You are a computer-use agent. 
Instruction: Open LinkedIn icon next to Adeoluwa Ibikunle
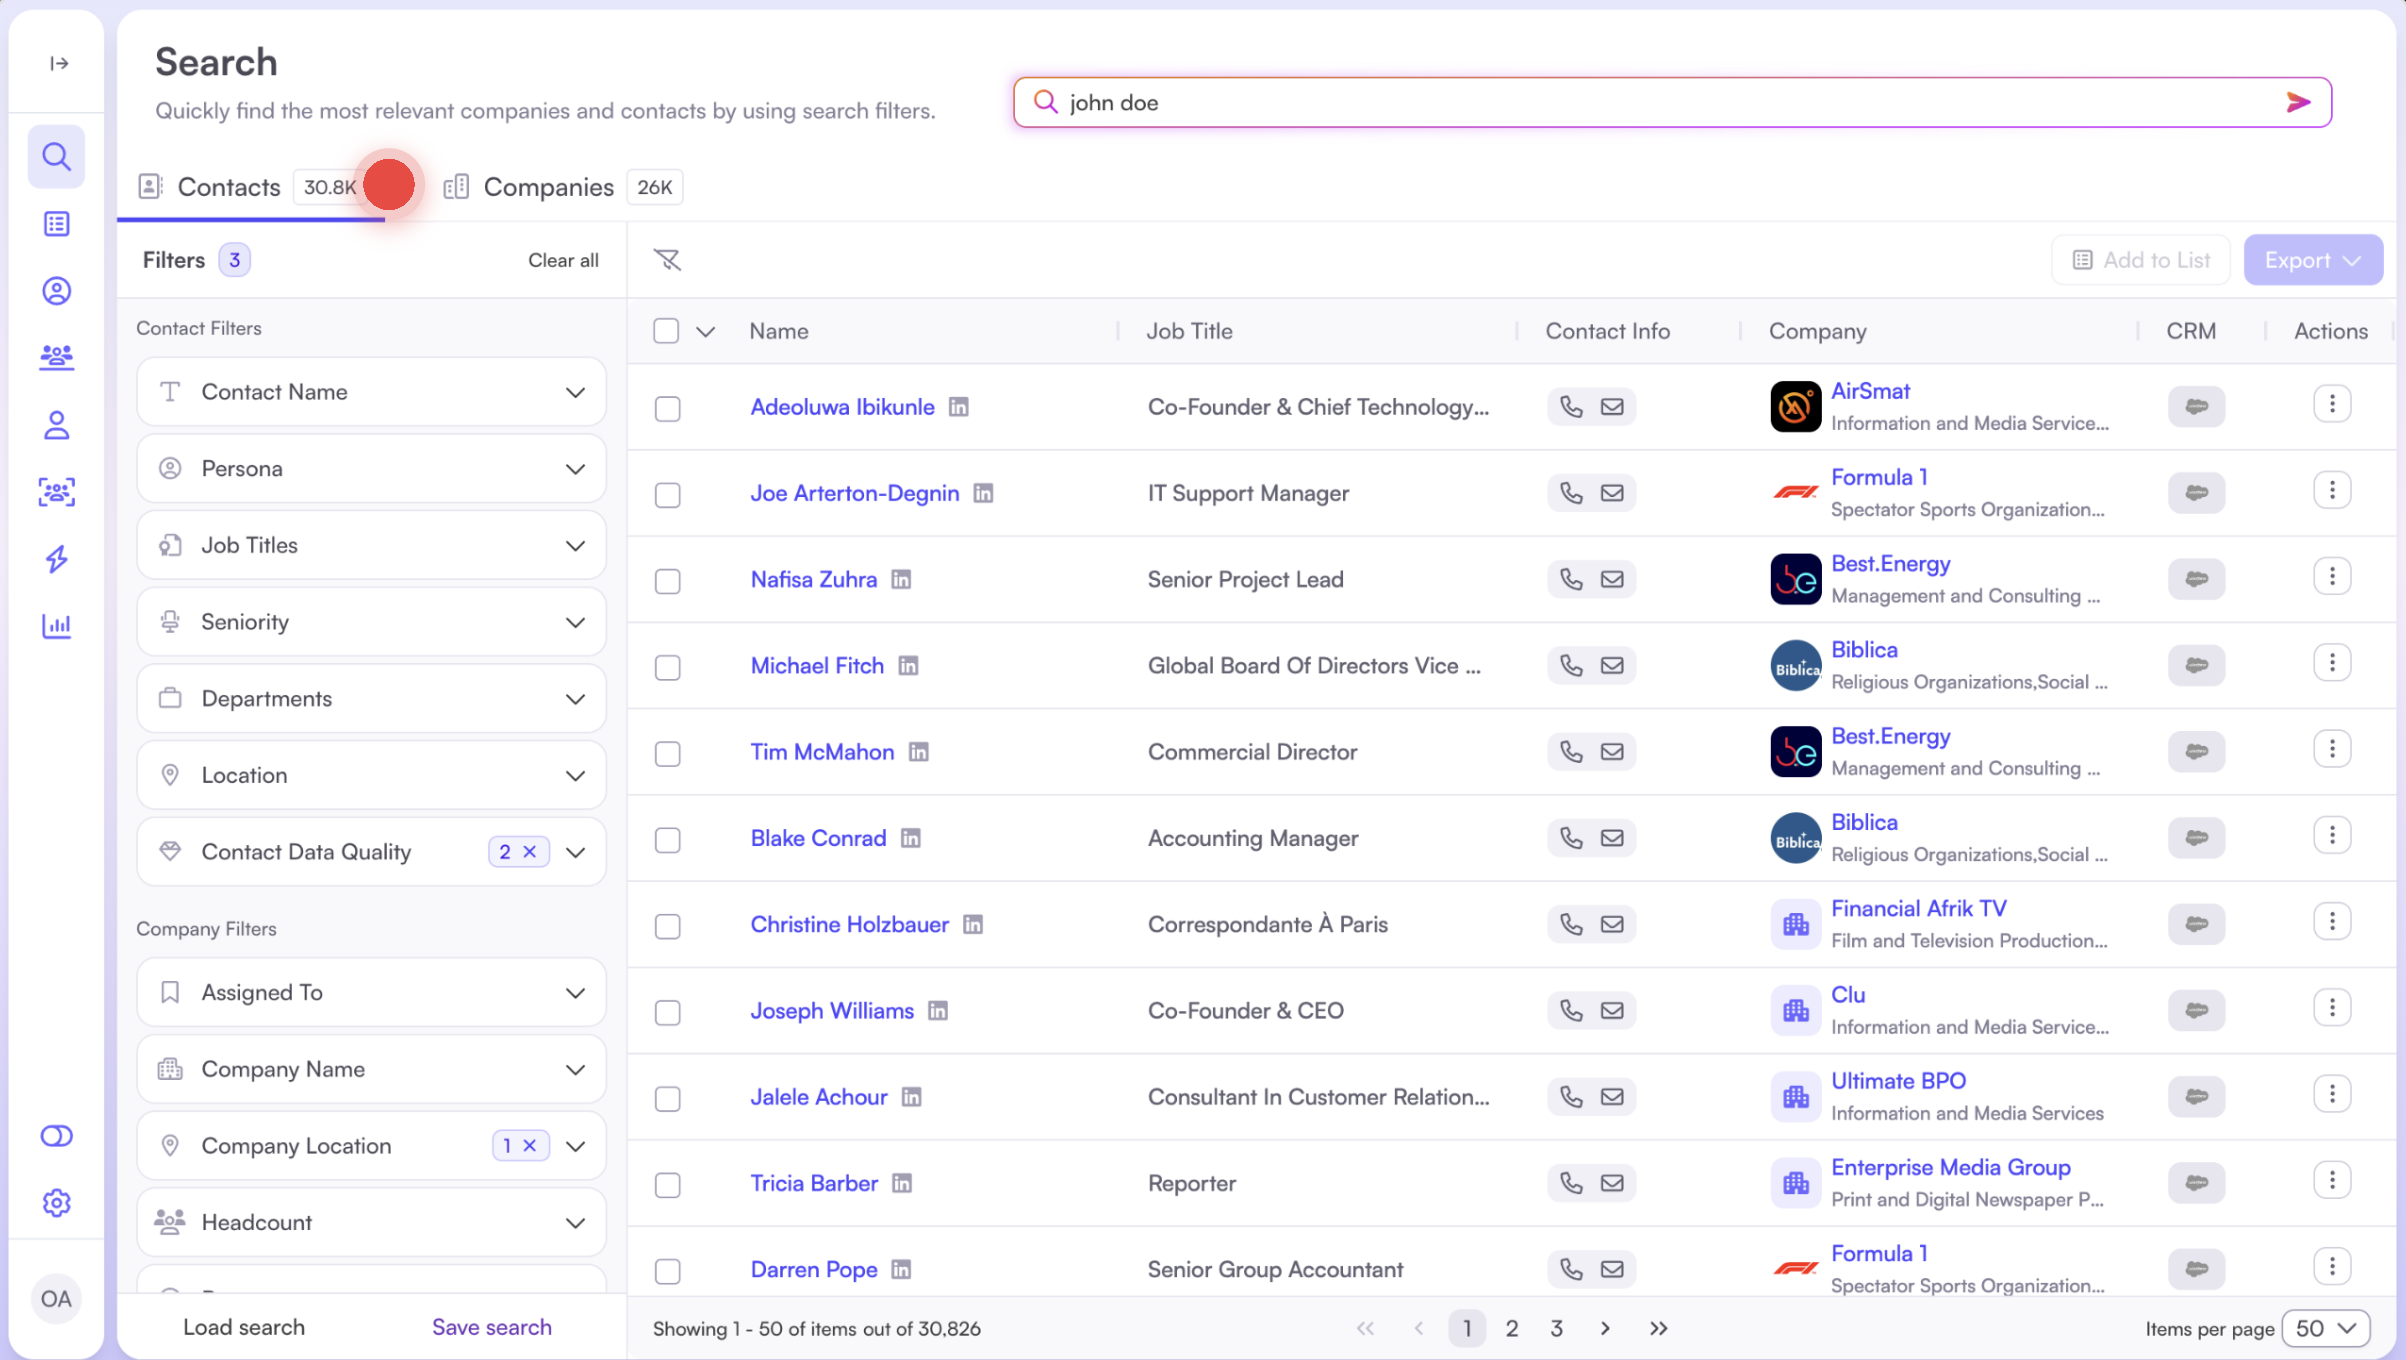coord(958,407)
